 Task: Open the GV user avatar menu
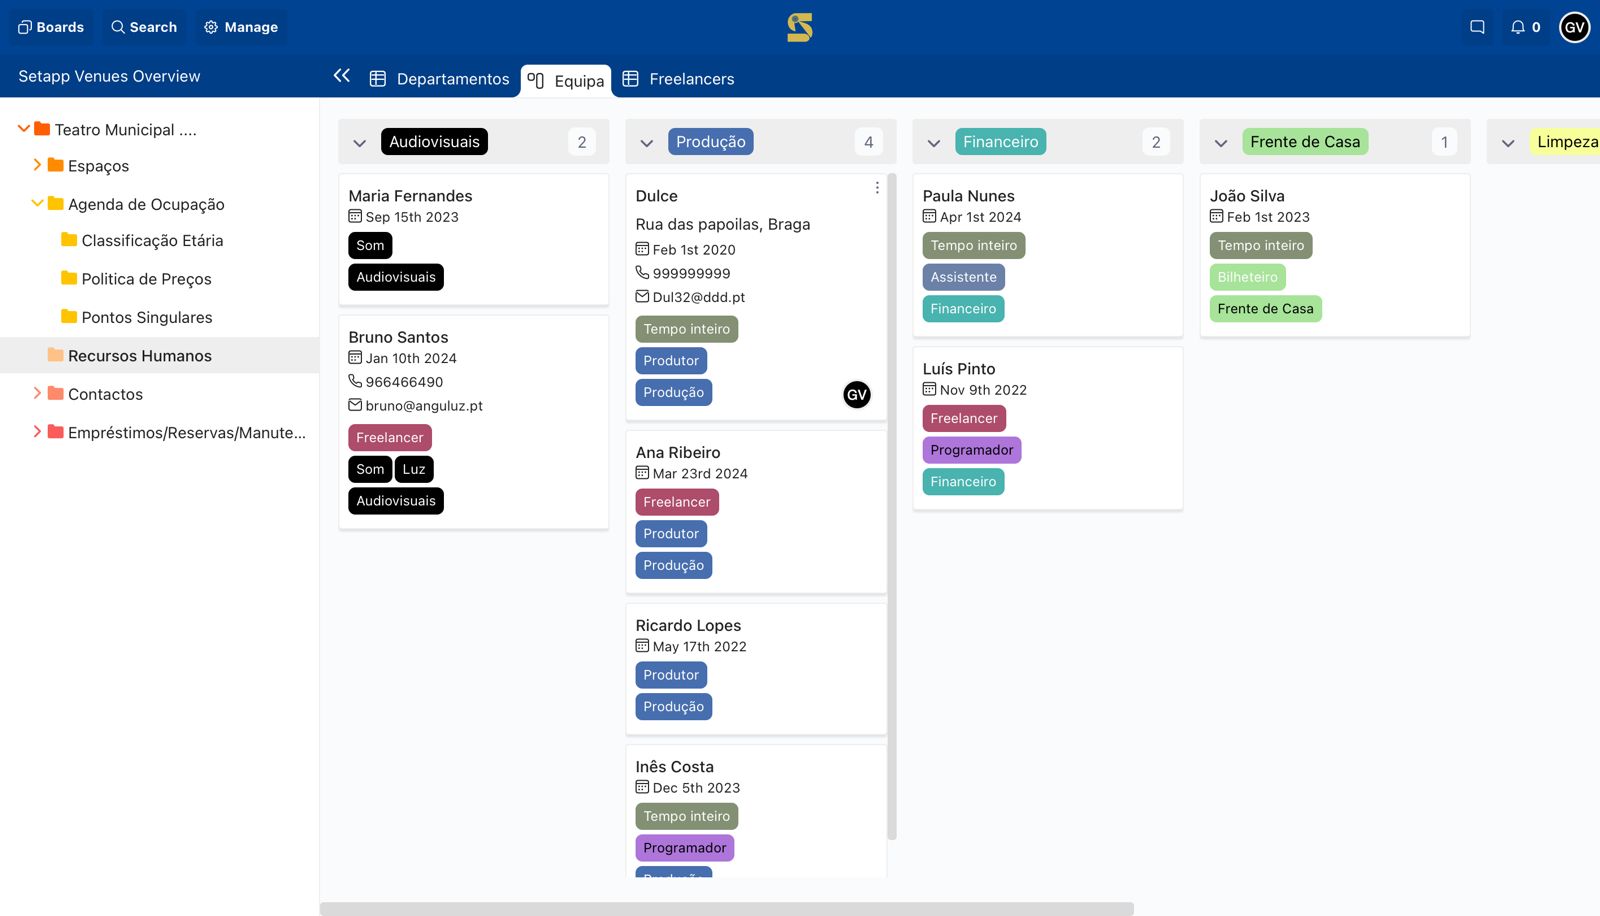point(1574,27)
